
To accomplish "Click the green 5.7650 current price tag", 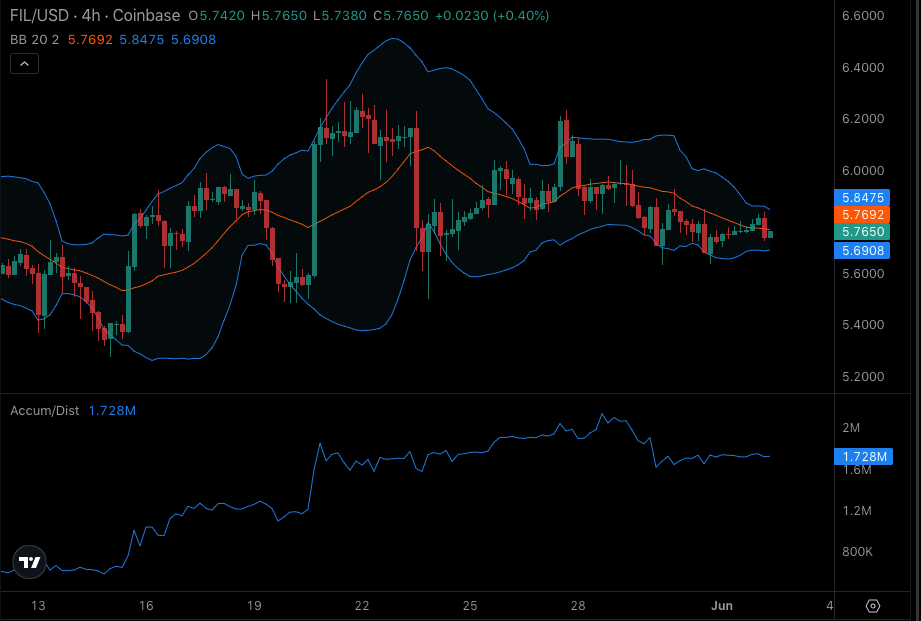I will pyautogui.click(x=861, y=231).
